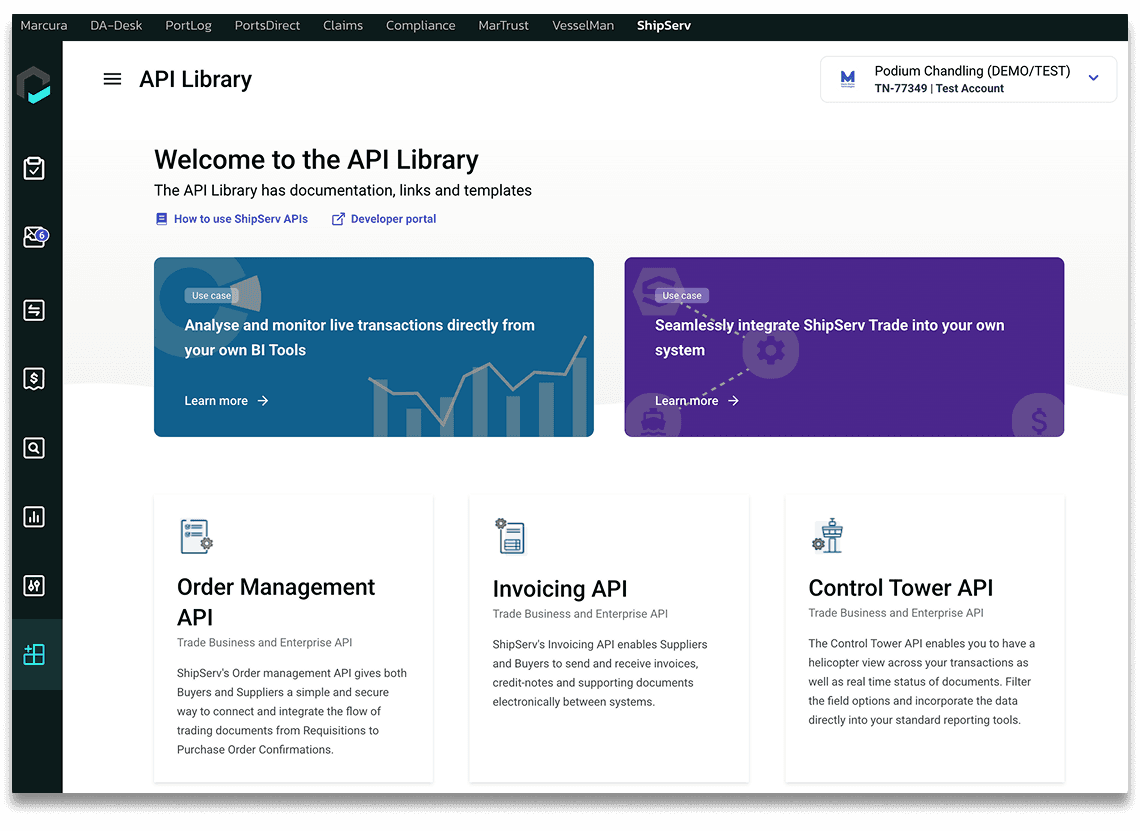Click the Control Tower API icon
The height and width of the screenshot is (831, 1140).
[828, 536]
